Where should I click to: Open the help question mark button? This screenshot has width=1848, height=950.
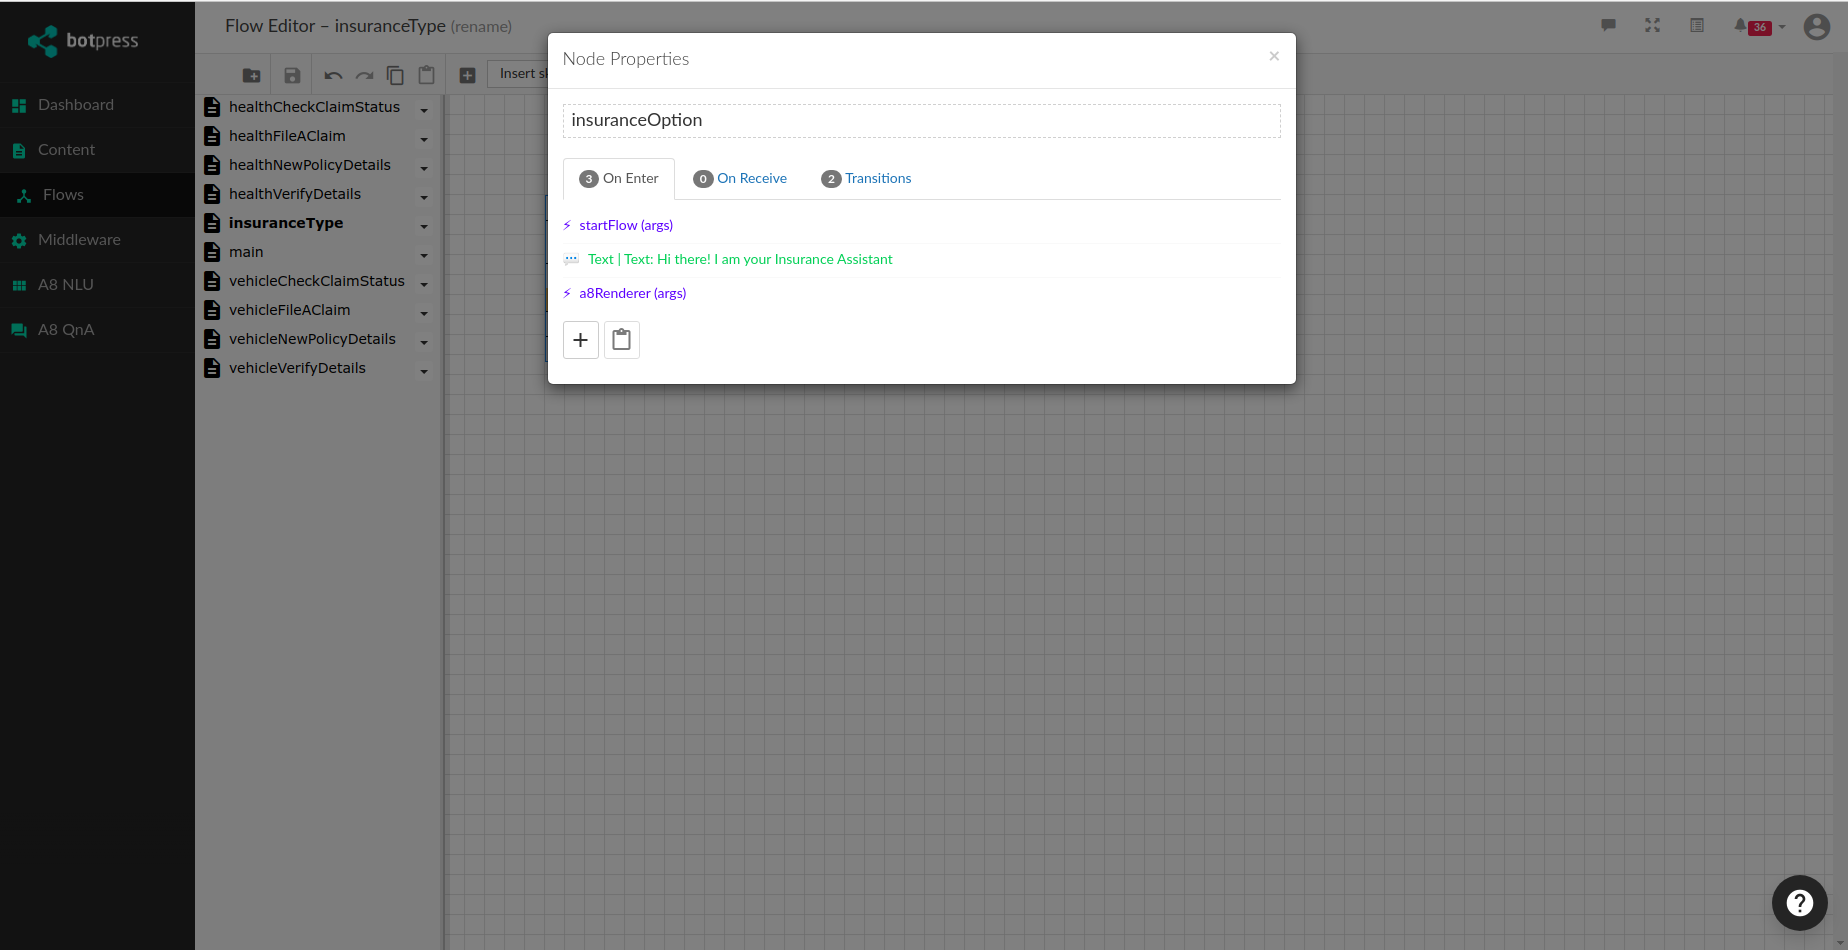[1800, 903]
